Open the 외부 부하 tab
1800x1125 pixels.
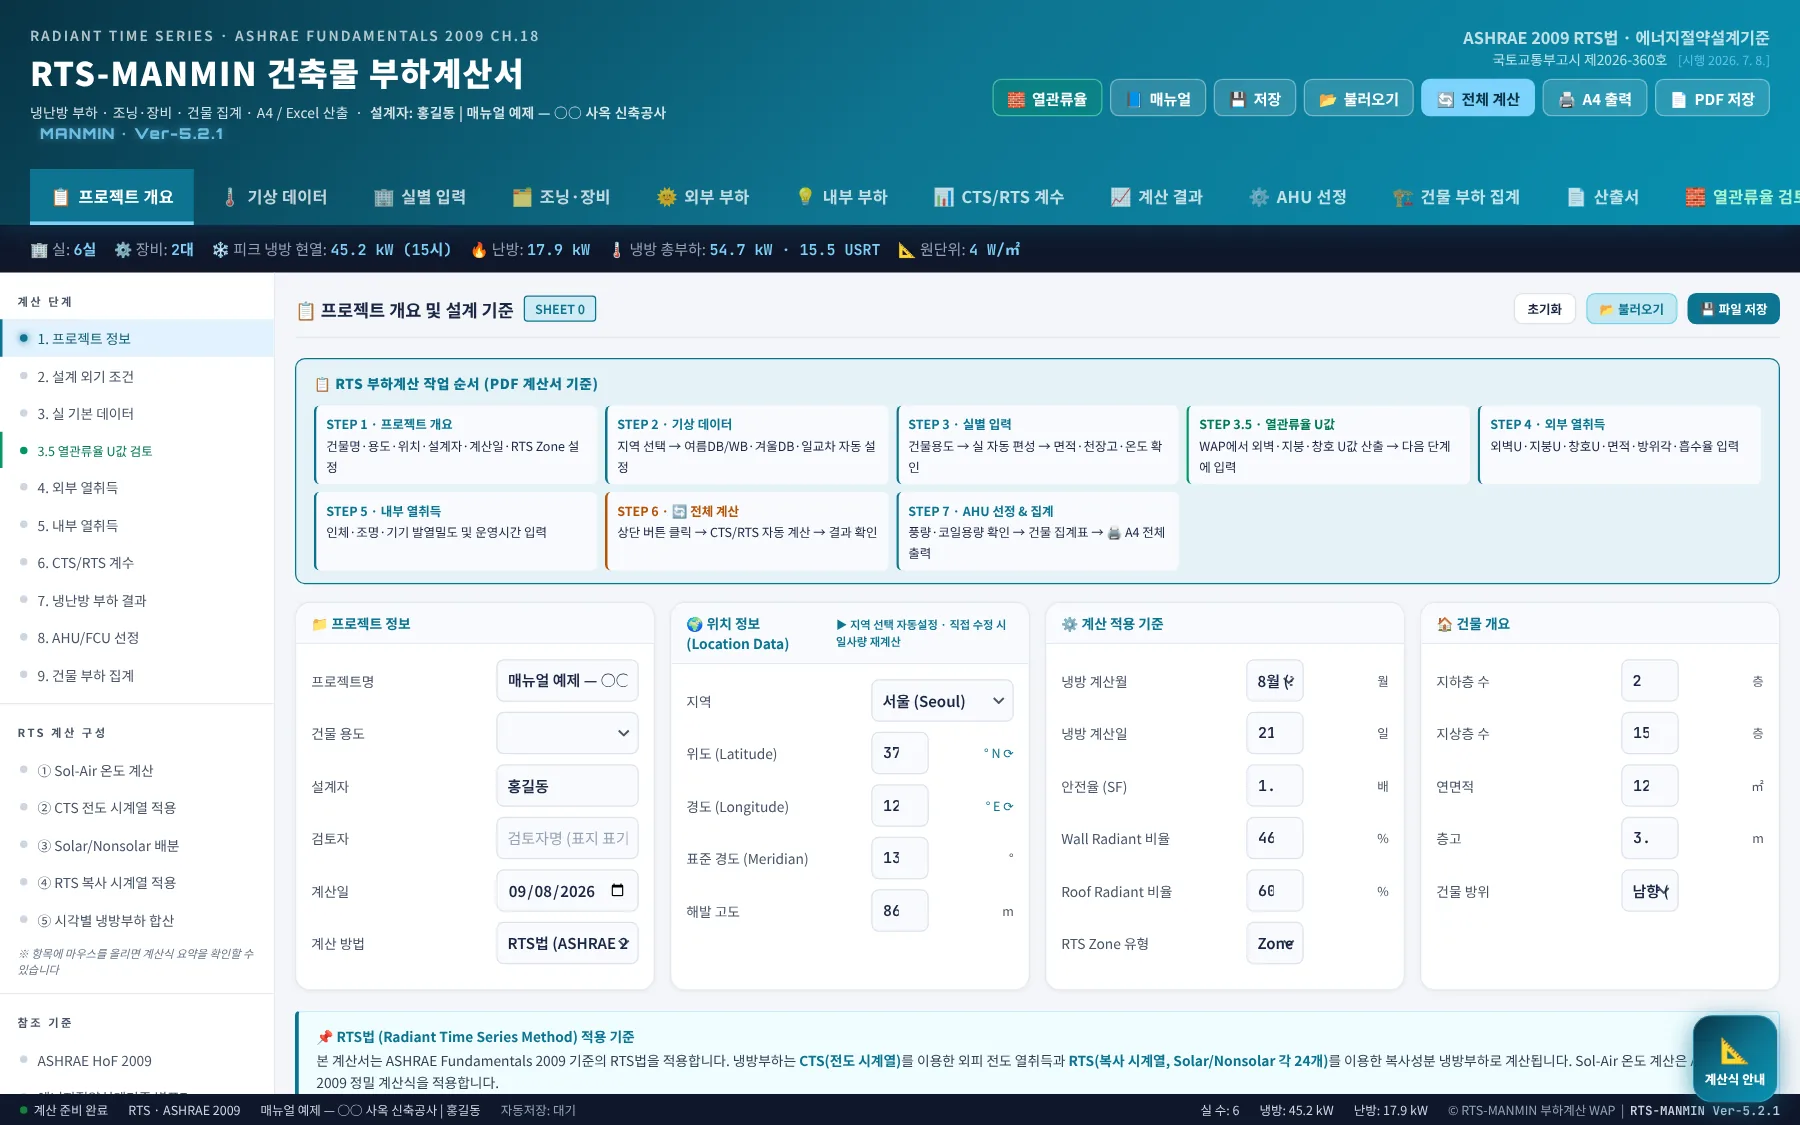pyautogui.click(x=703, y=197)
